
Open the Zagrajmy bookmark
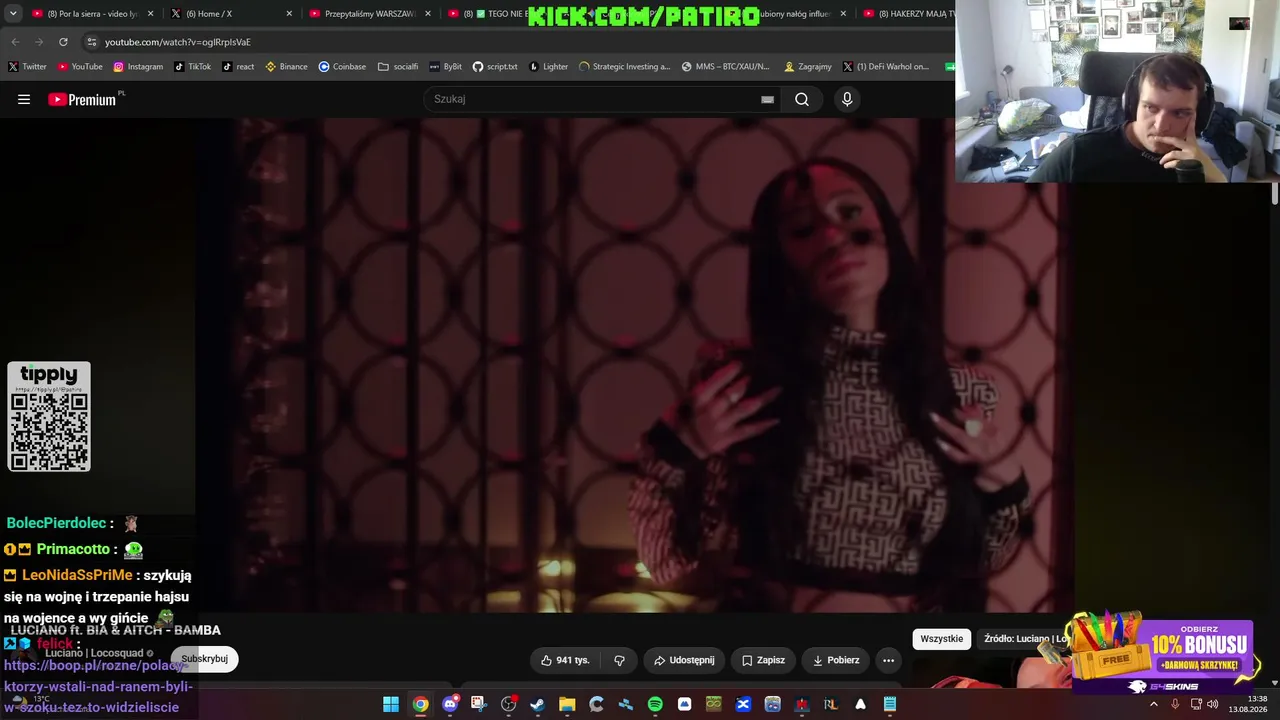808,67
